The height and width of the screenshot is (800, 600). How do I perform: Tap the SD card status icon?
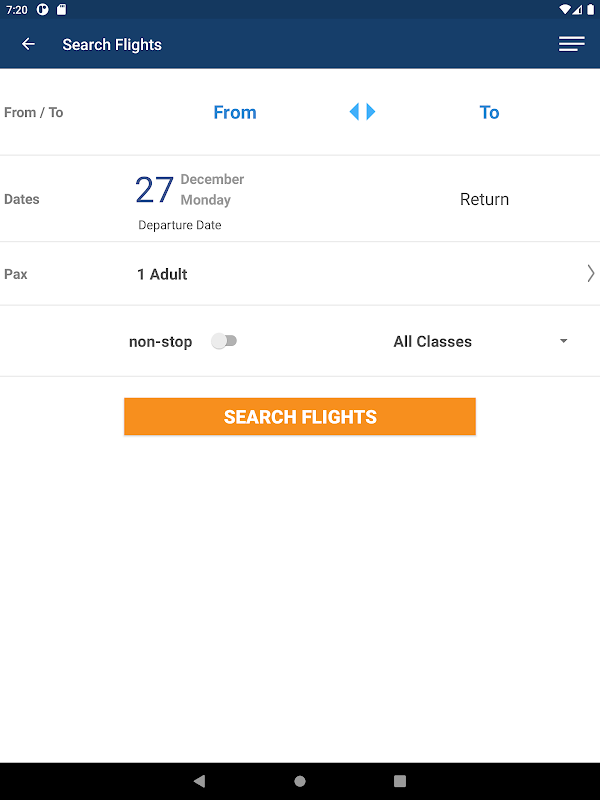pos(61,10)
